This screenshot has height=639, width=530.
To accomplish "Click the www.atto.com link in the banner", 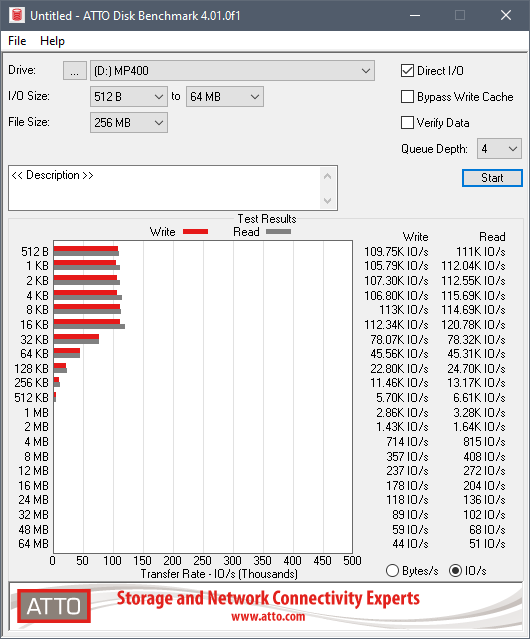I will pyautogui.click(x=268, y=616).
